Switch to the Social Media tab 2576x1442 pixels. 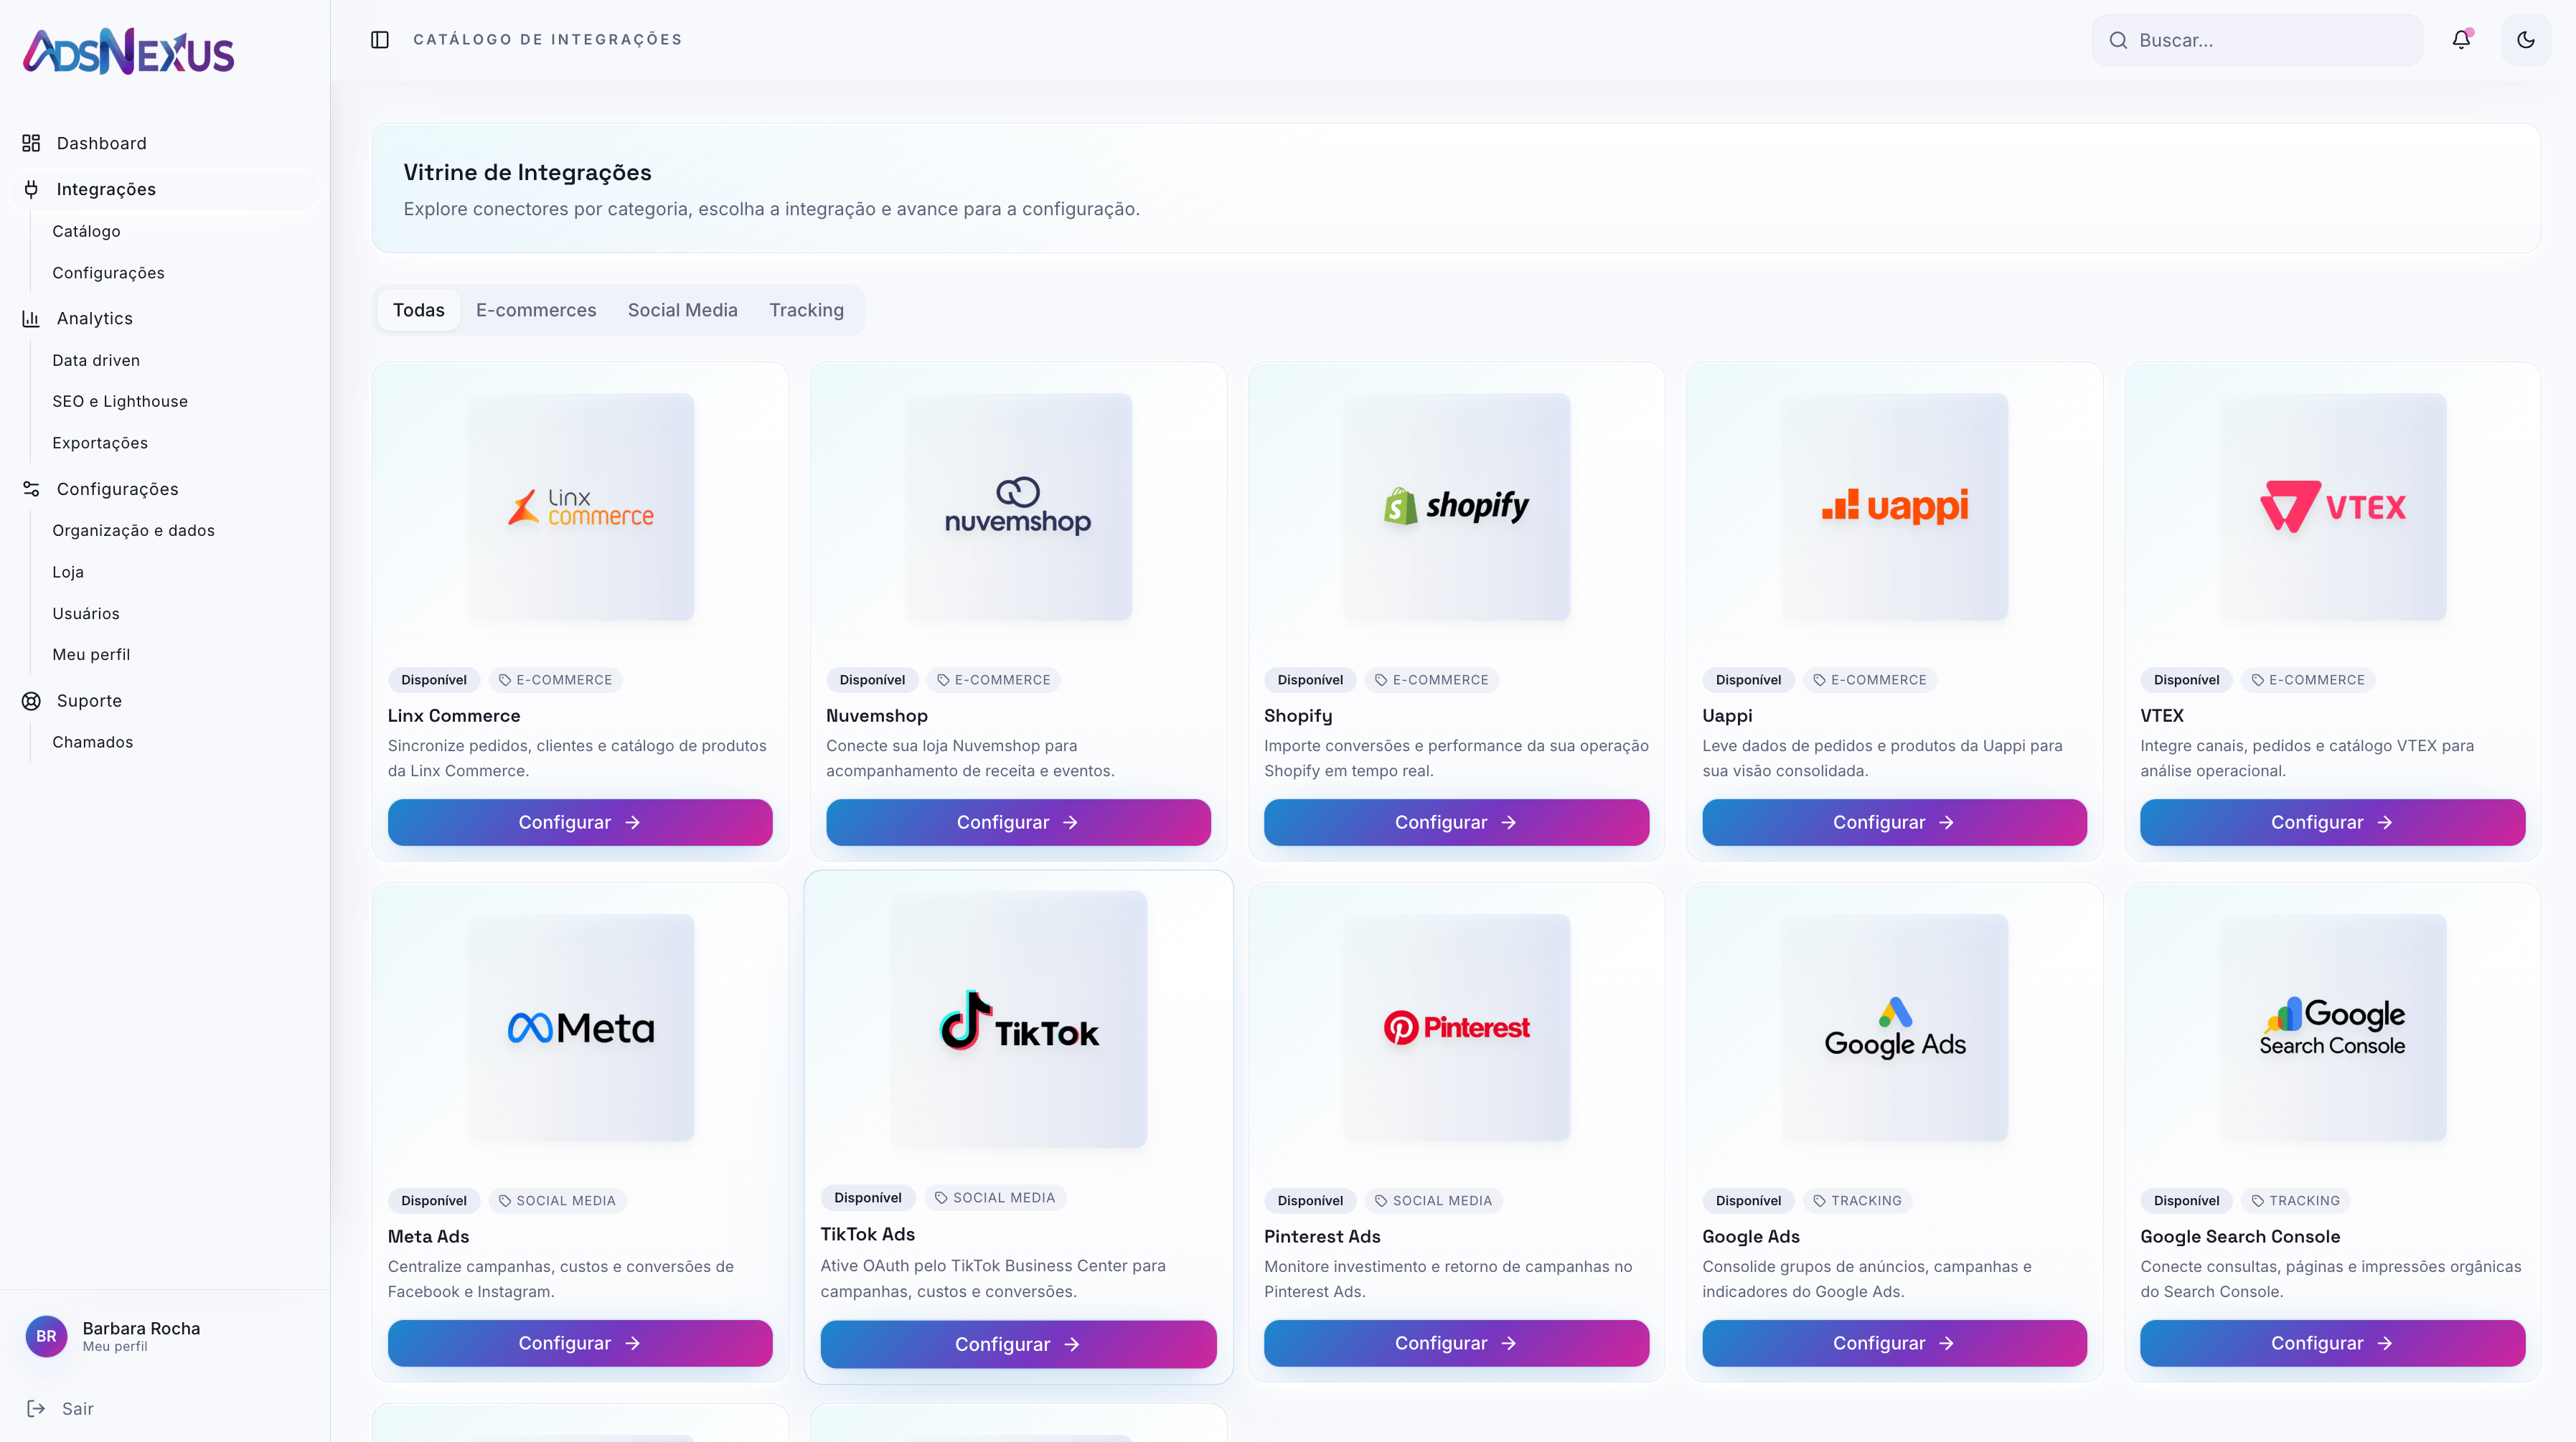tap(682, 310)
